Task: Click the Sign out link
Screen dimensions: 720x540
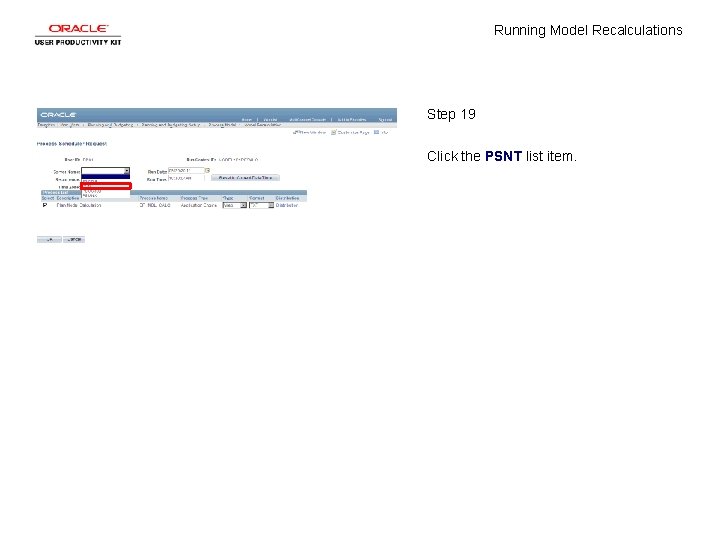Action: (385, 119)
